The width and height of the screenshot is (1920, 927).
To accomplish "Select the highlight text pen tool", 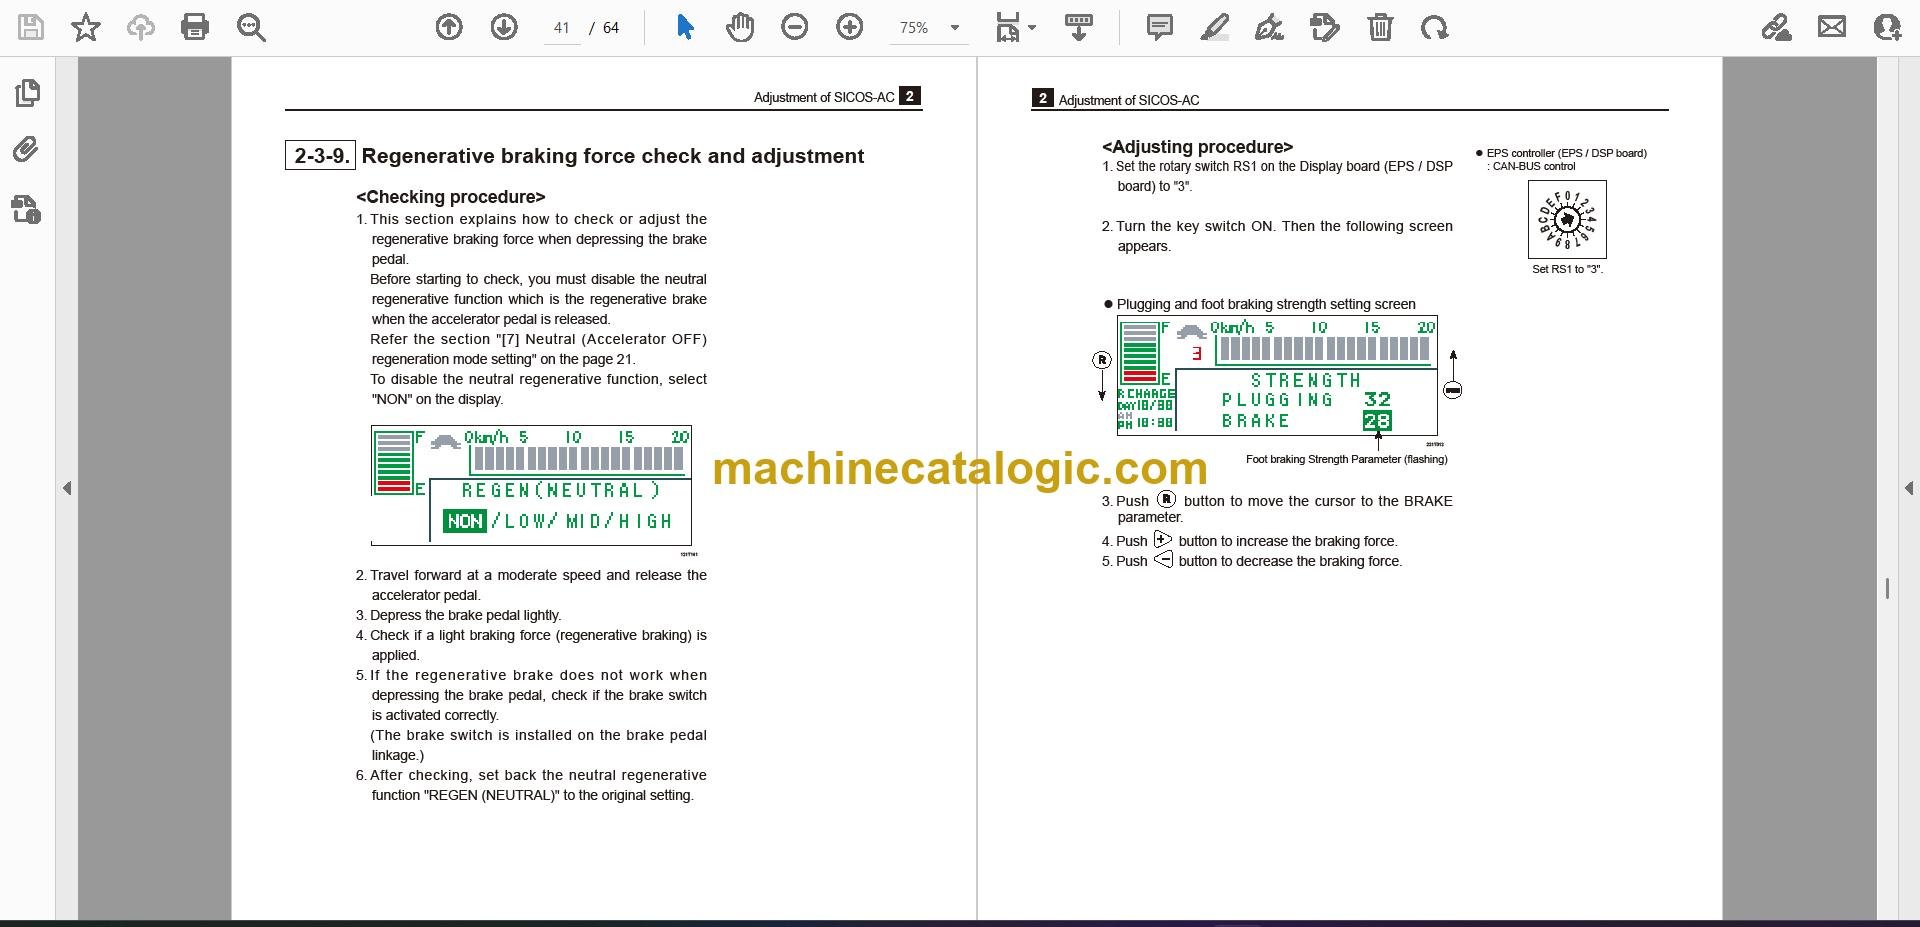I will pos(1214,27).
